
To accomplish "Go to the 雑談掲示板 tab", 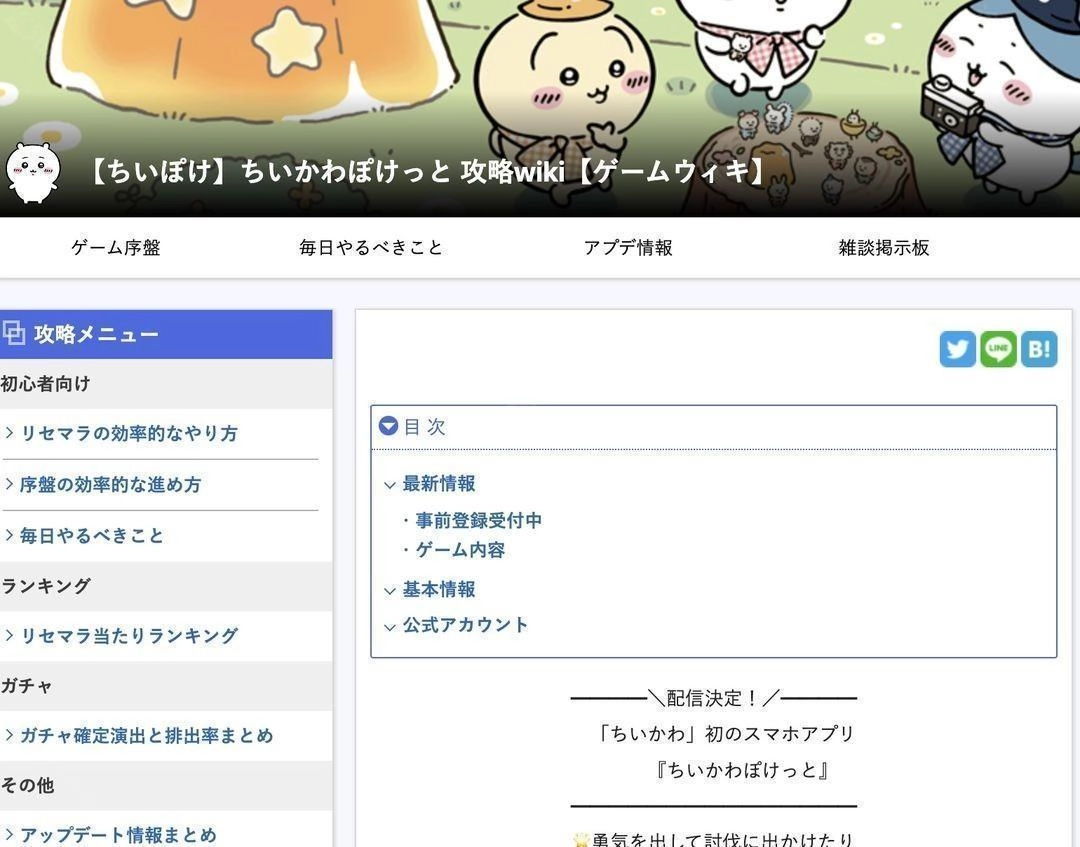I will pos(884,247).
